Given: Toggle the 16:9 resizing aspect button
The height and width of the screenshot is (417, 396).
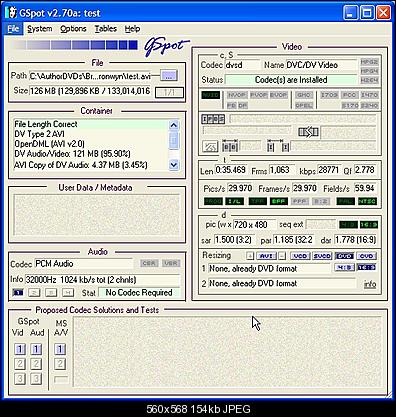Looking at the screenshot, I should 367,267.
